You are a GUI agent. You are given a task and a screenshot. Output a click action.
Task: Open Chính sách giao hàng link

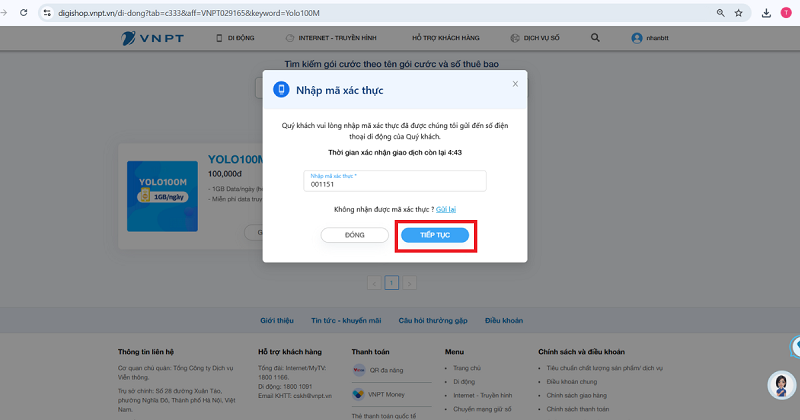point(577,396)
